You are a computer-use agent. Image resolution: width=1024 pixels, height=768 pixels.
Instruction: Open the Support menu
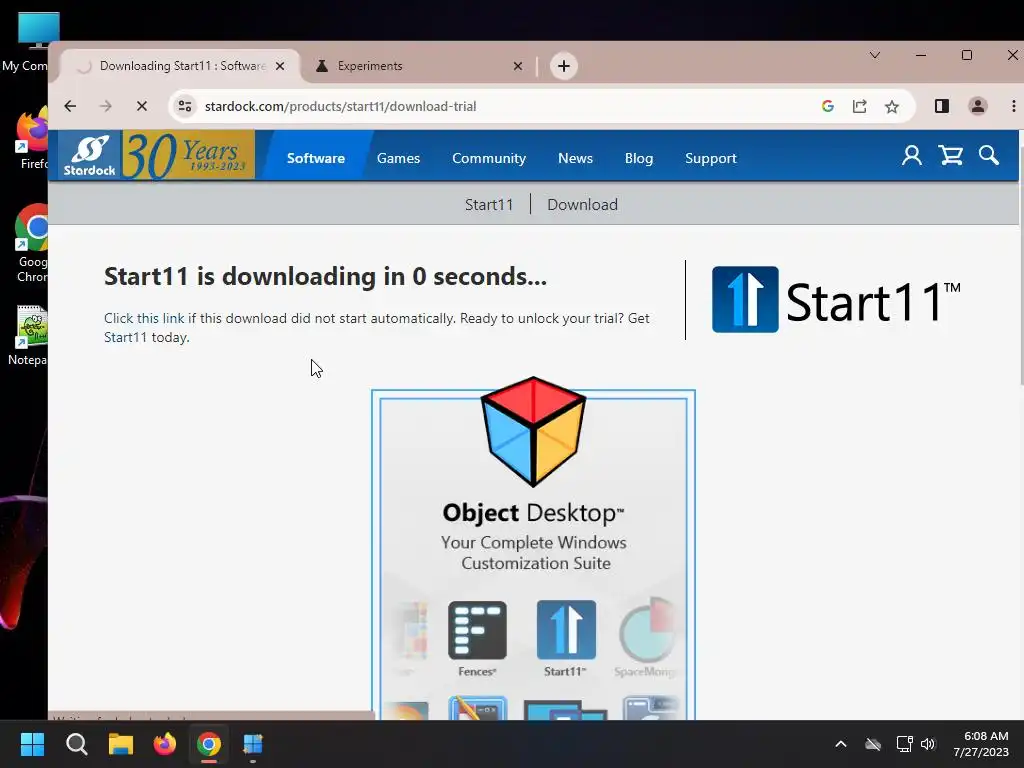coord(711,158)
